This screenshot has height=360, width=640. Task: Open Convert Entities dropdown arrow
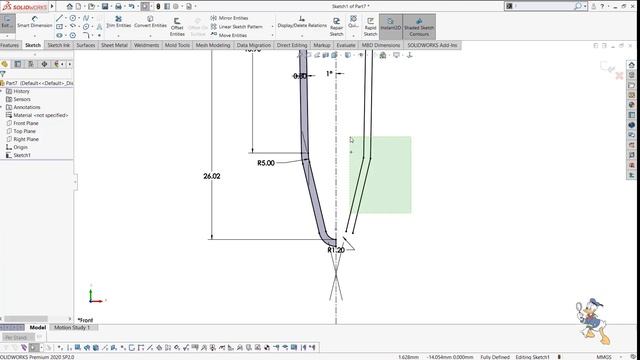pos(150,36)
